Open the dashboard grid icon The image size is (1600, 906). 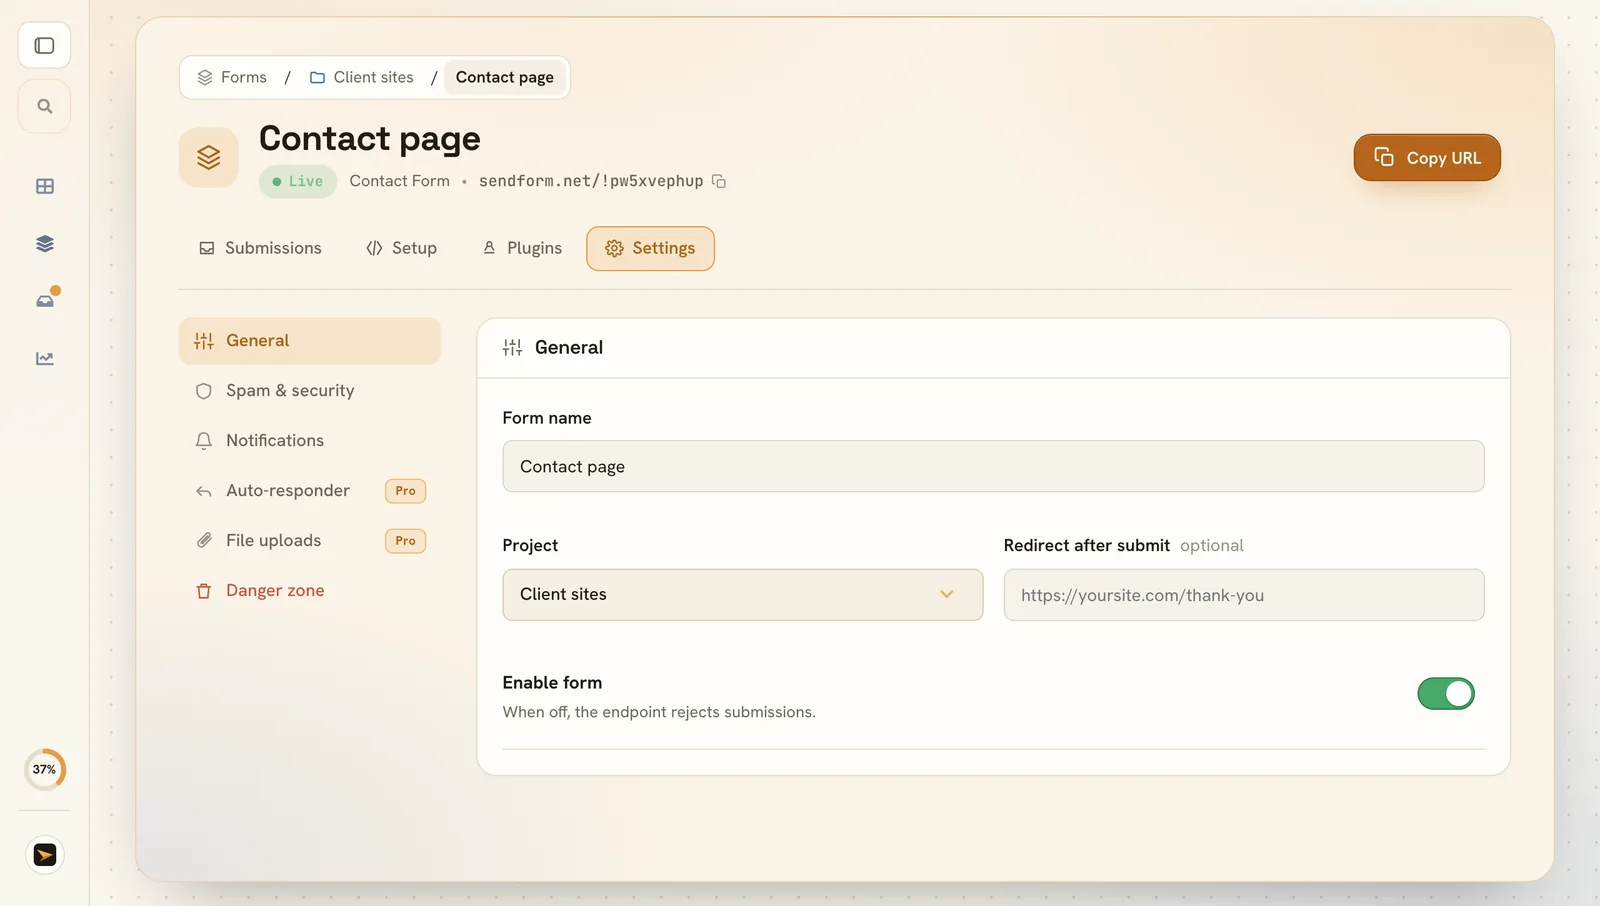45,187
